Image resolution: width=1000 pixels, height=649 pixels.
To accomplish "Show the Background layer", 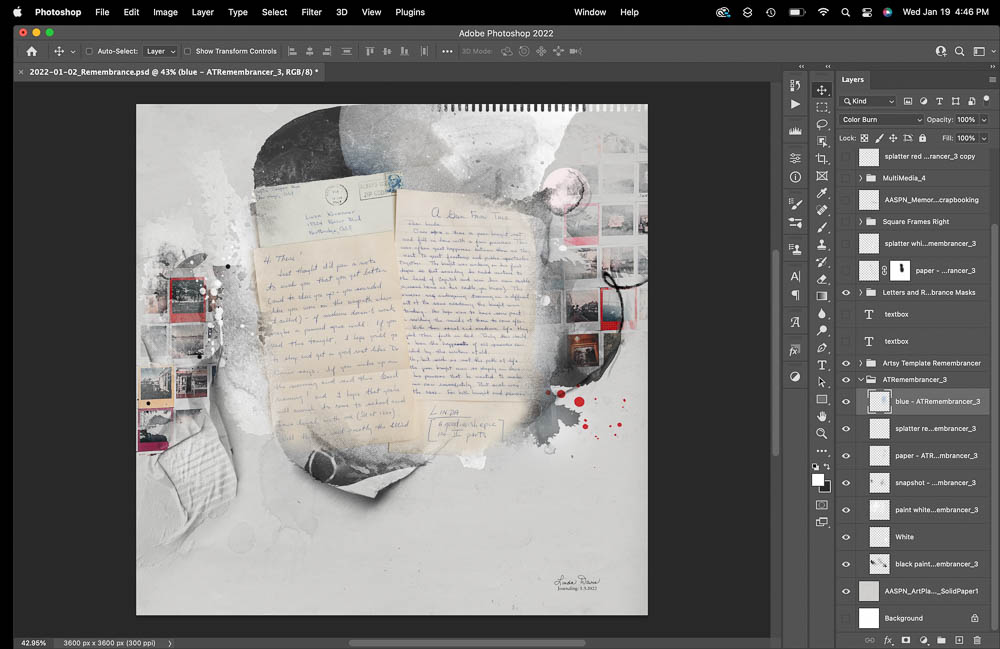I will coord(846,618).
